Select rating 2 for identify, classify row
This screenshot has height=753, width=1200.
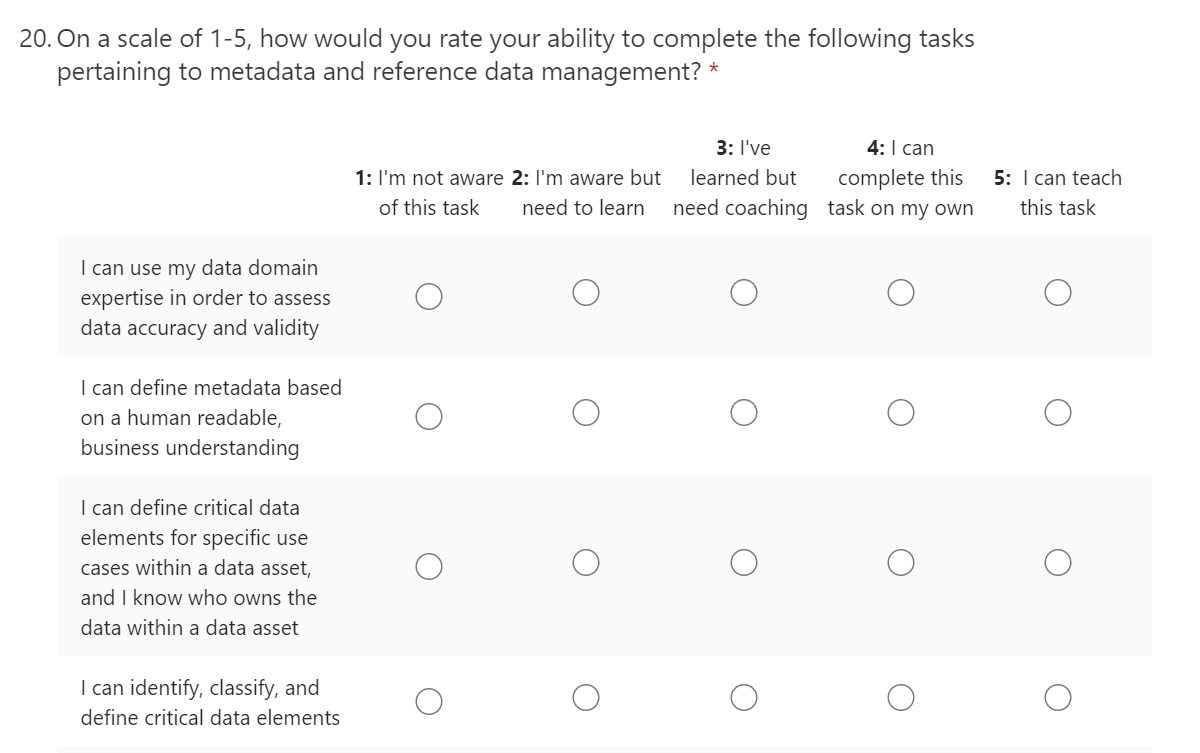click(x=586, y=697)
